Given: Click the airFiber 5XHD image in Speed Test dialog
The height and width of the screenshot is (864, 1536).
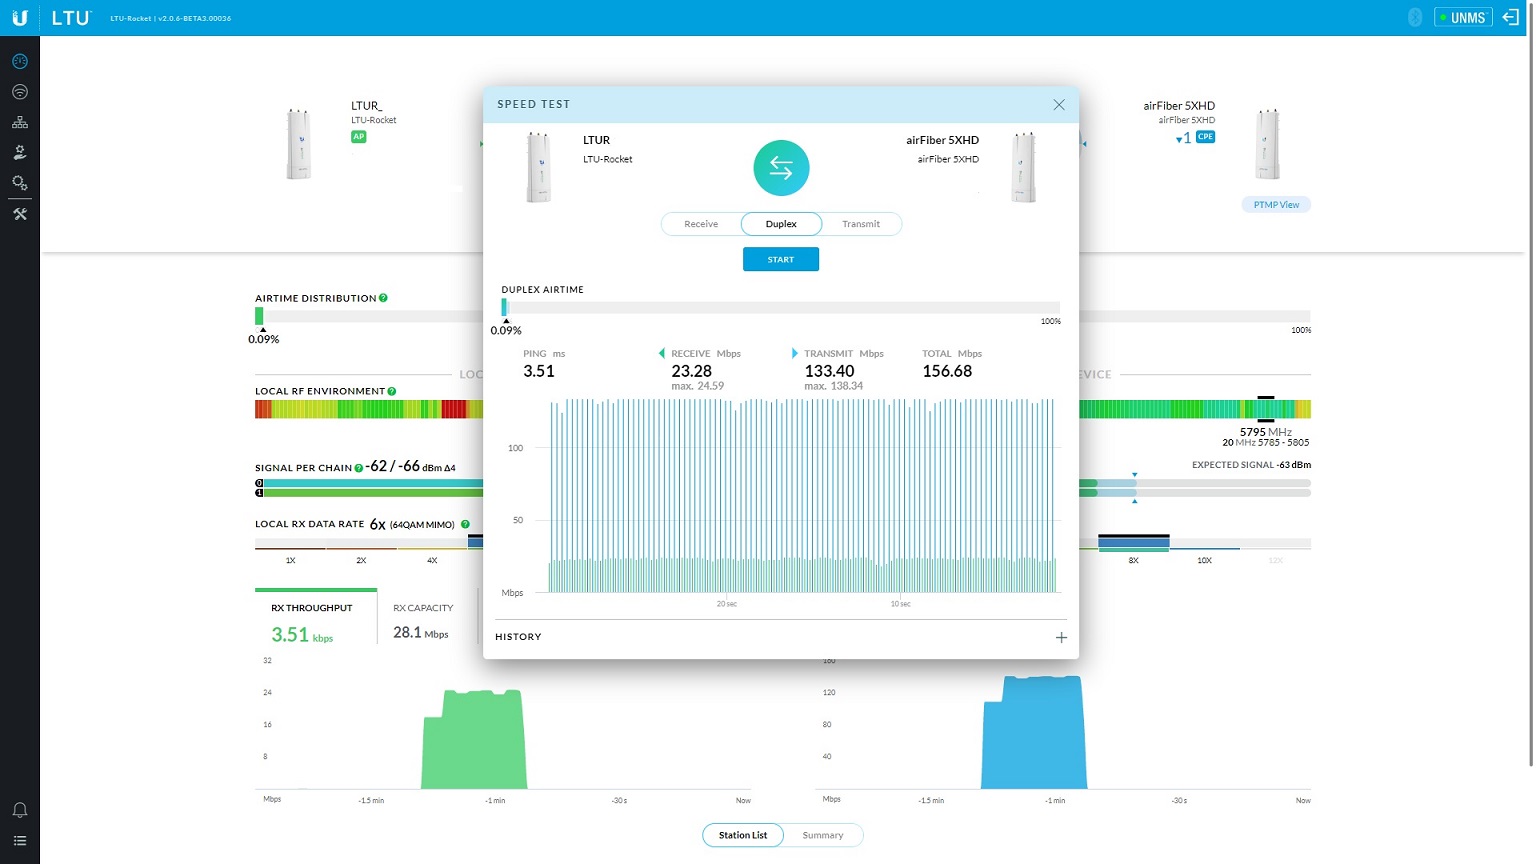Looking at the screenshot, I should (1023, 168).
